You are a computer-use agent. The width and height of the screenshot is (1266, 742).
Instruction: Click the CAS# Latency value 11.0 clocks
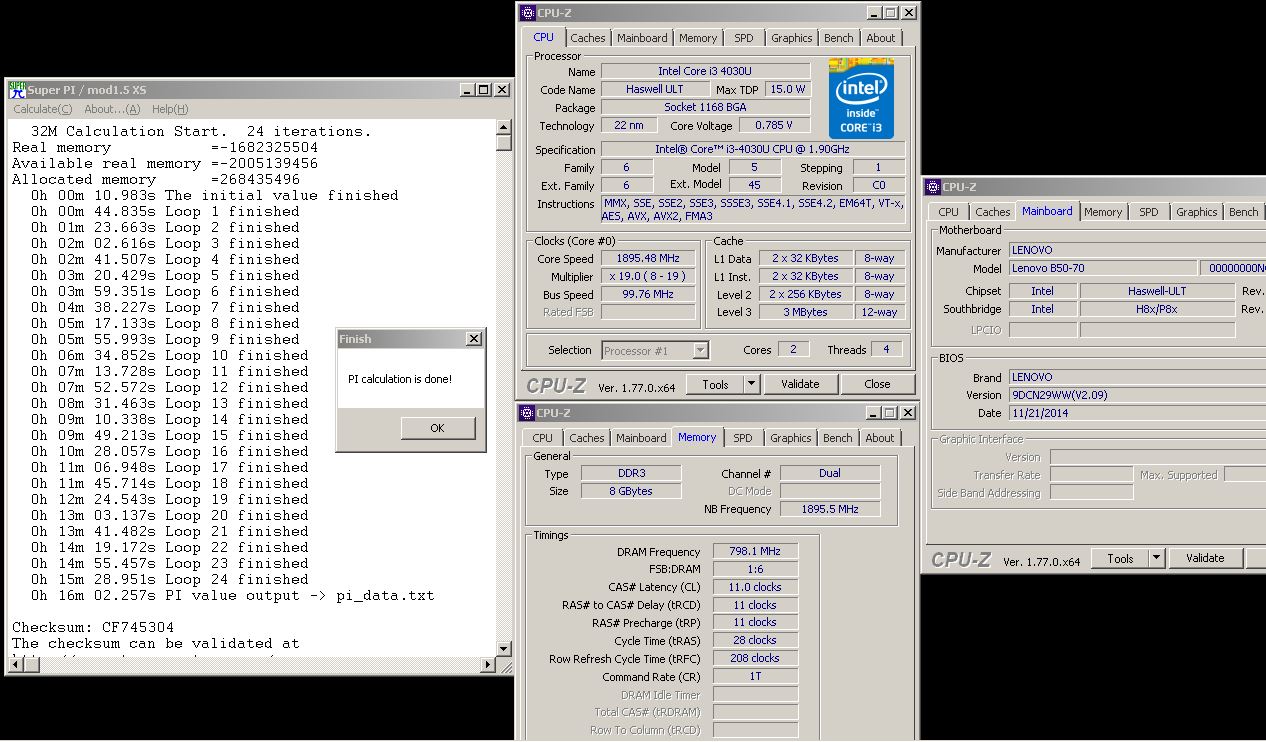(755, 587)
